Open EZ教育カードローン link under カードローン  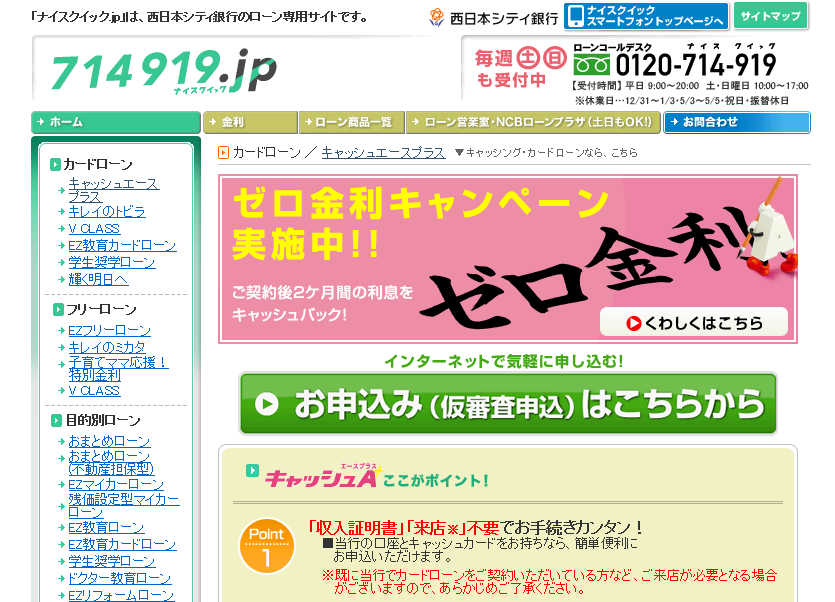point(122,246)
